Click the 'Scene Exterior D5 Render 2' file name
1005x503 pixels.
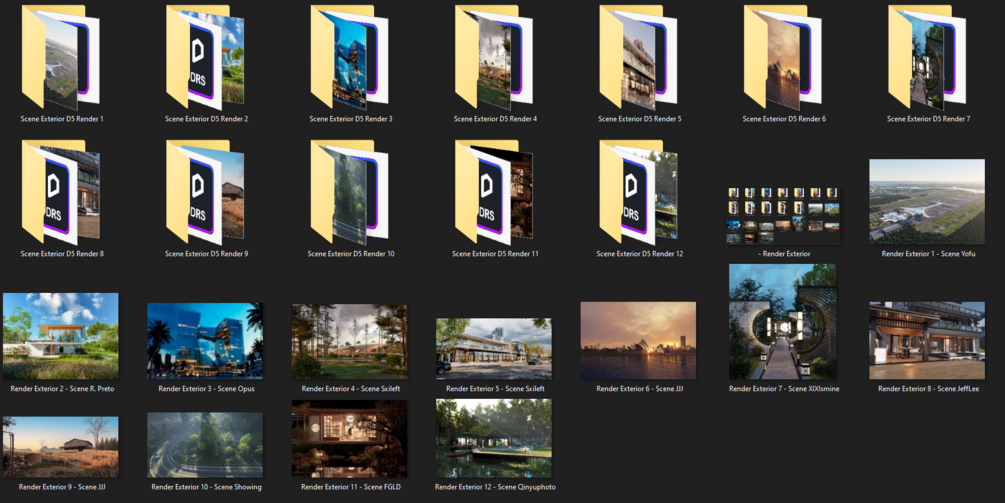click(x=206, y=119)
